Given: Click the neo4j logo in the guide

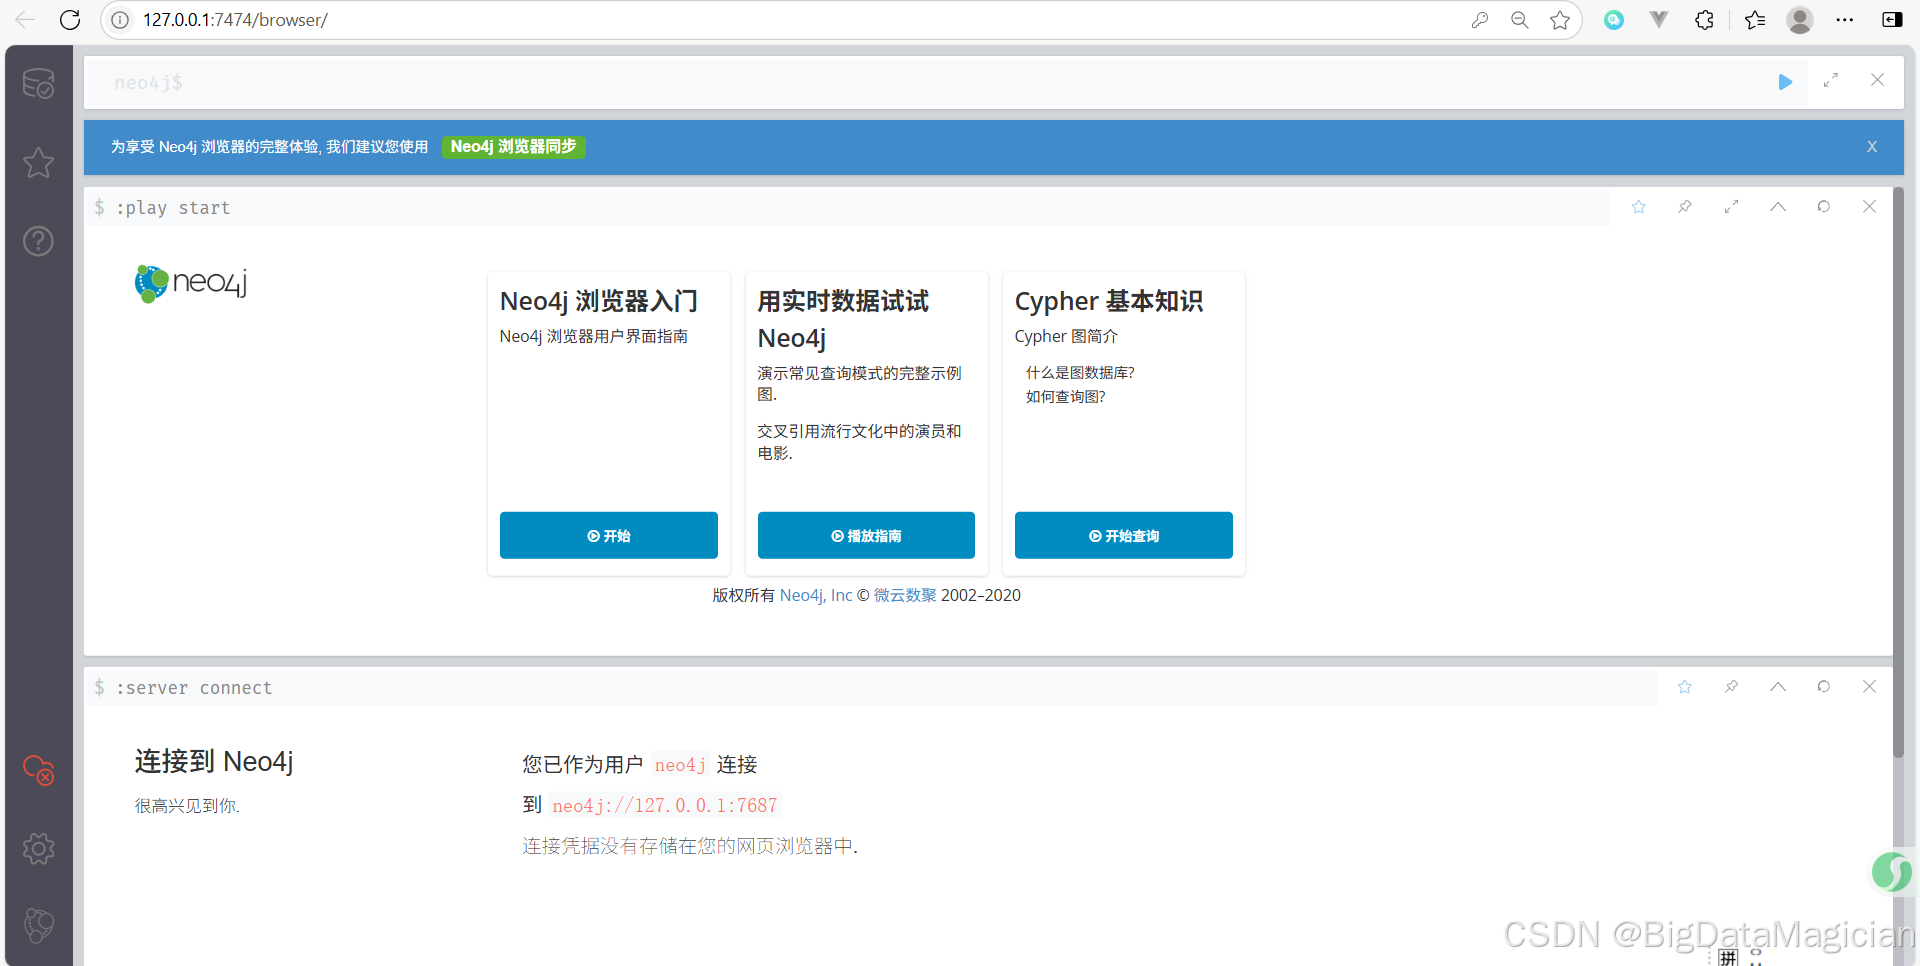Looking at the screenshot, I should pyautogui.click(x=190, y=283).
